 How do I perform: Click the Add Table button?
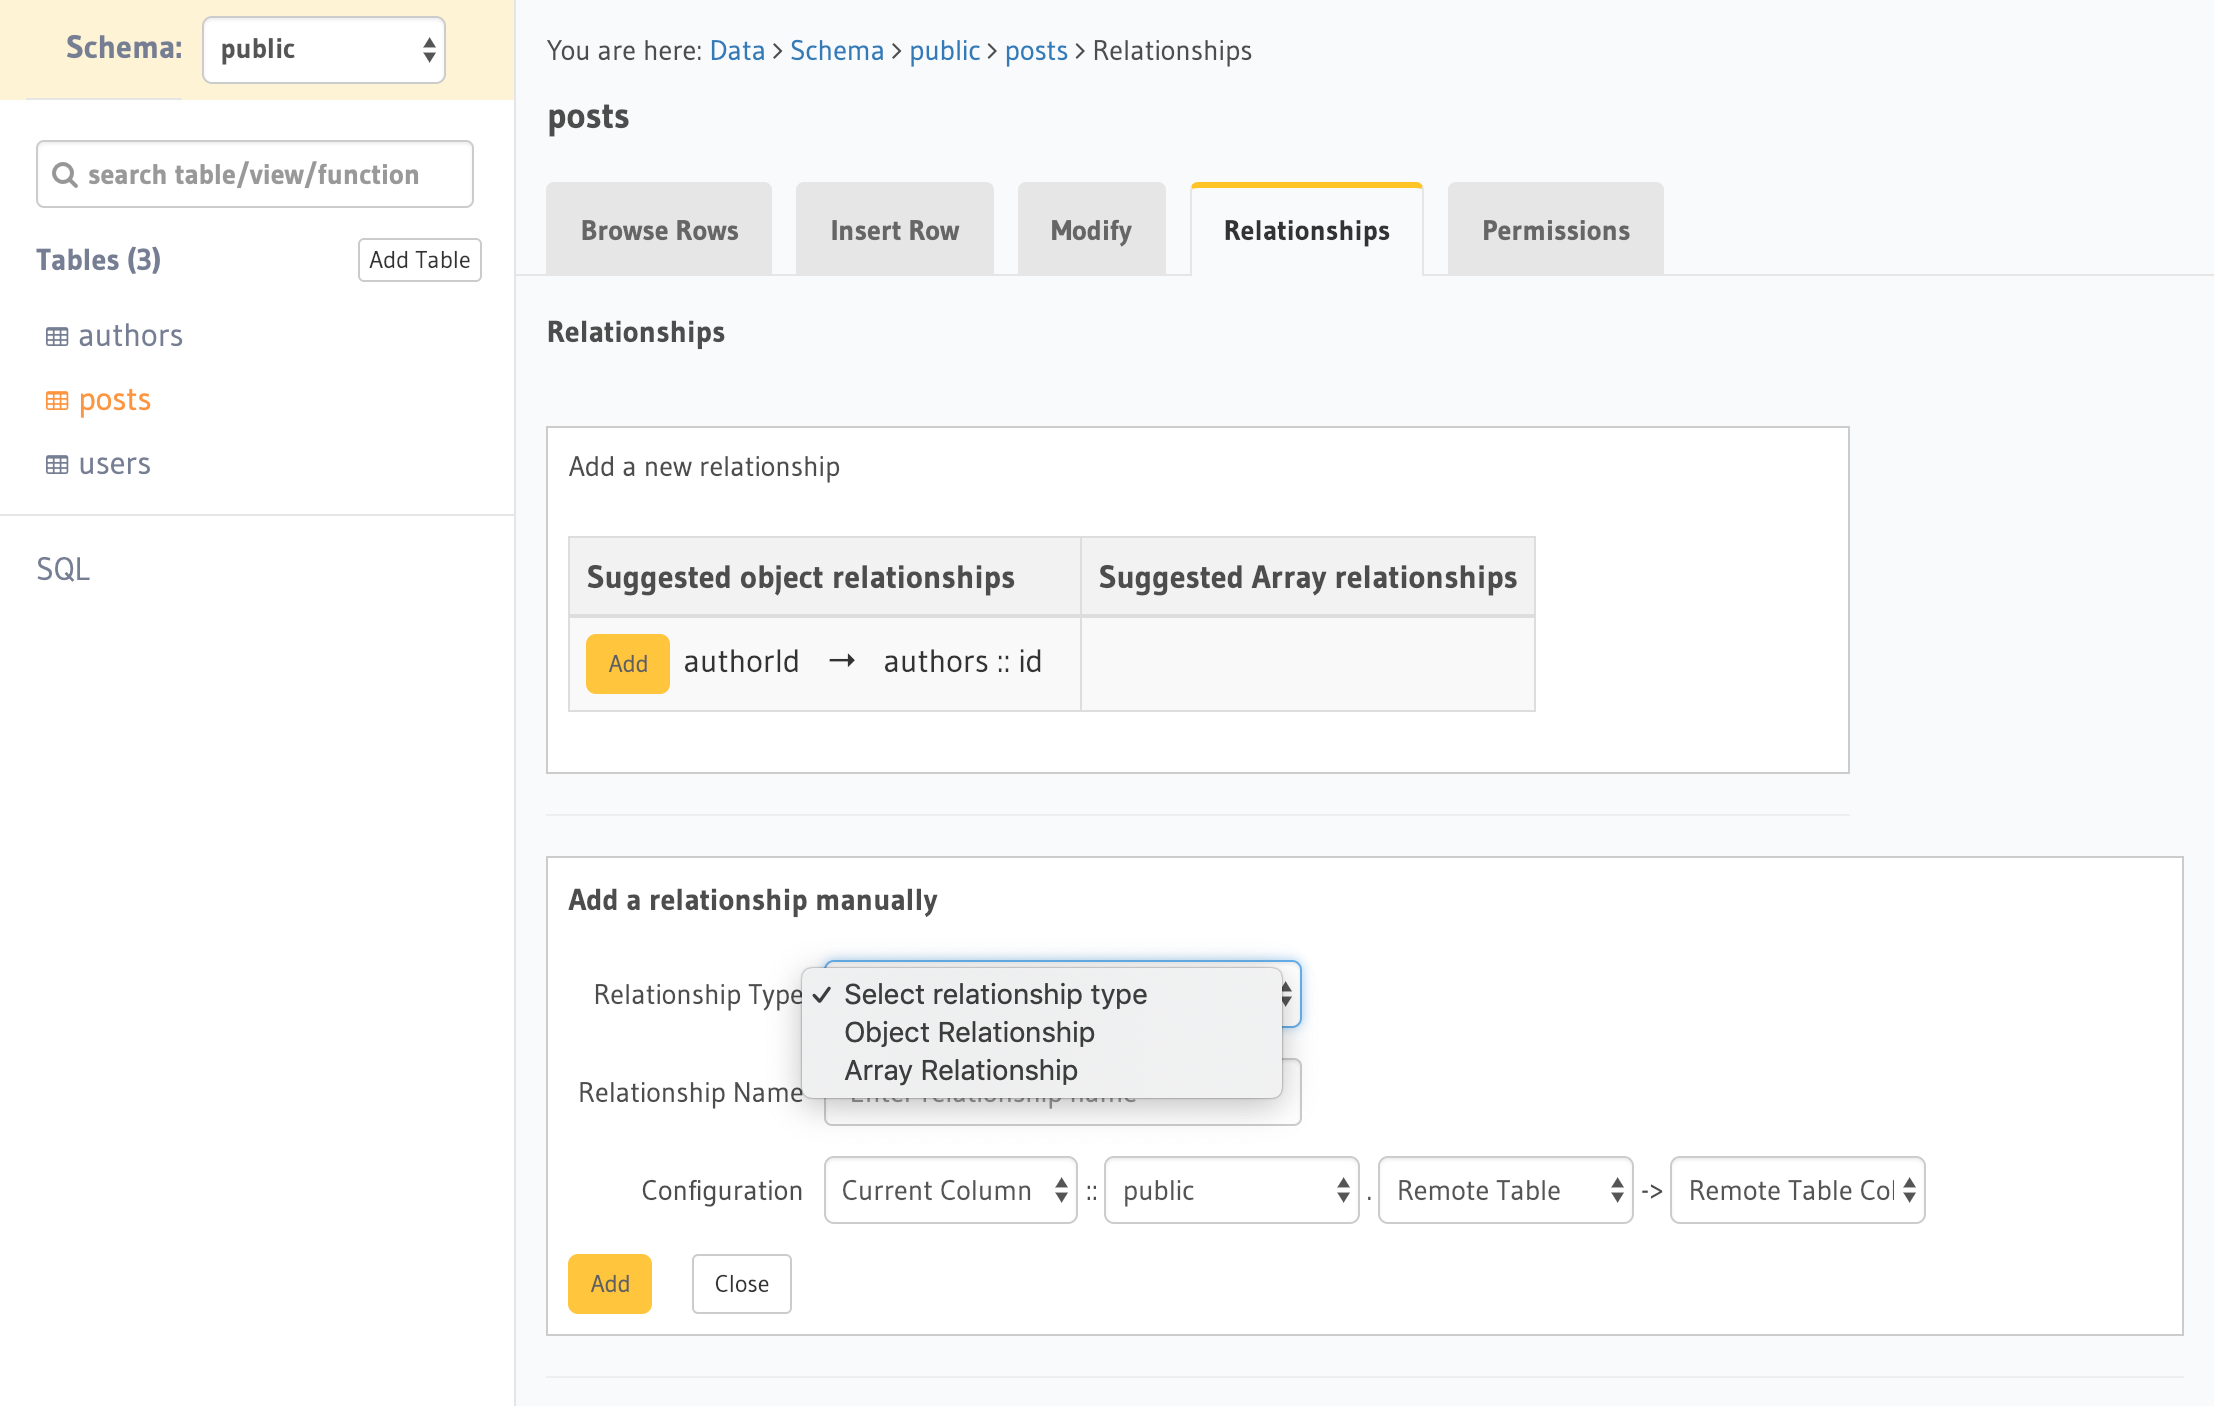(x=419, y=260)
